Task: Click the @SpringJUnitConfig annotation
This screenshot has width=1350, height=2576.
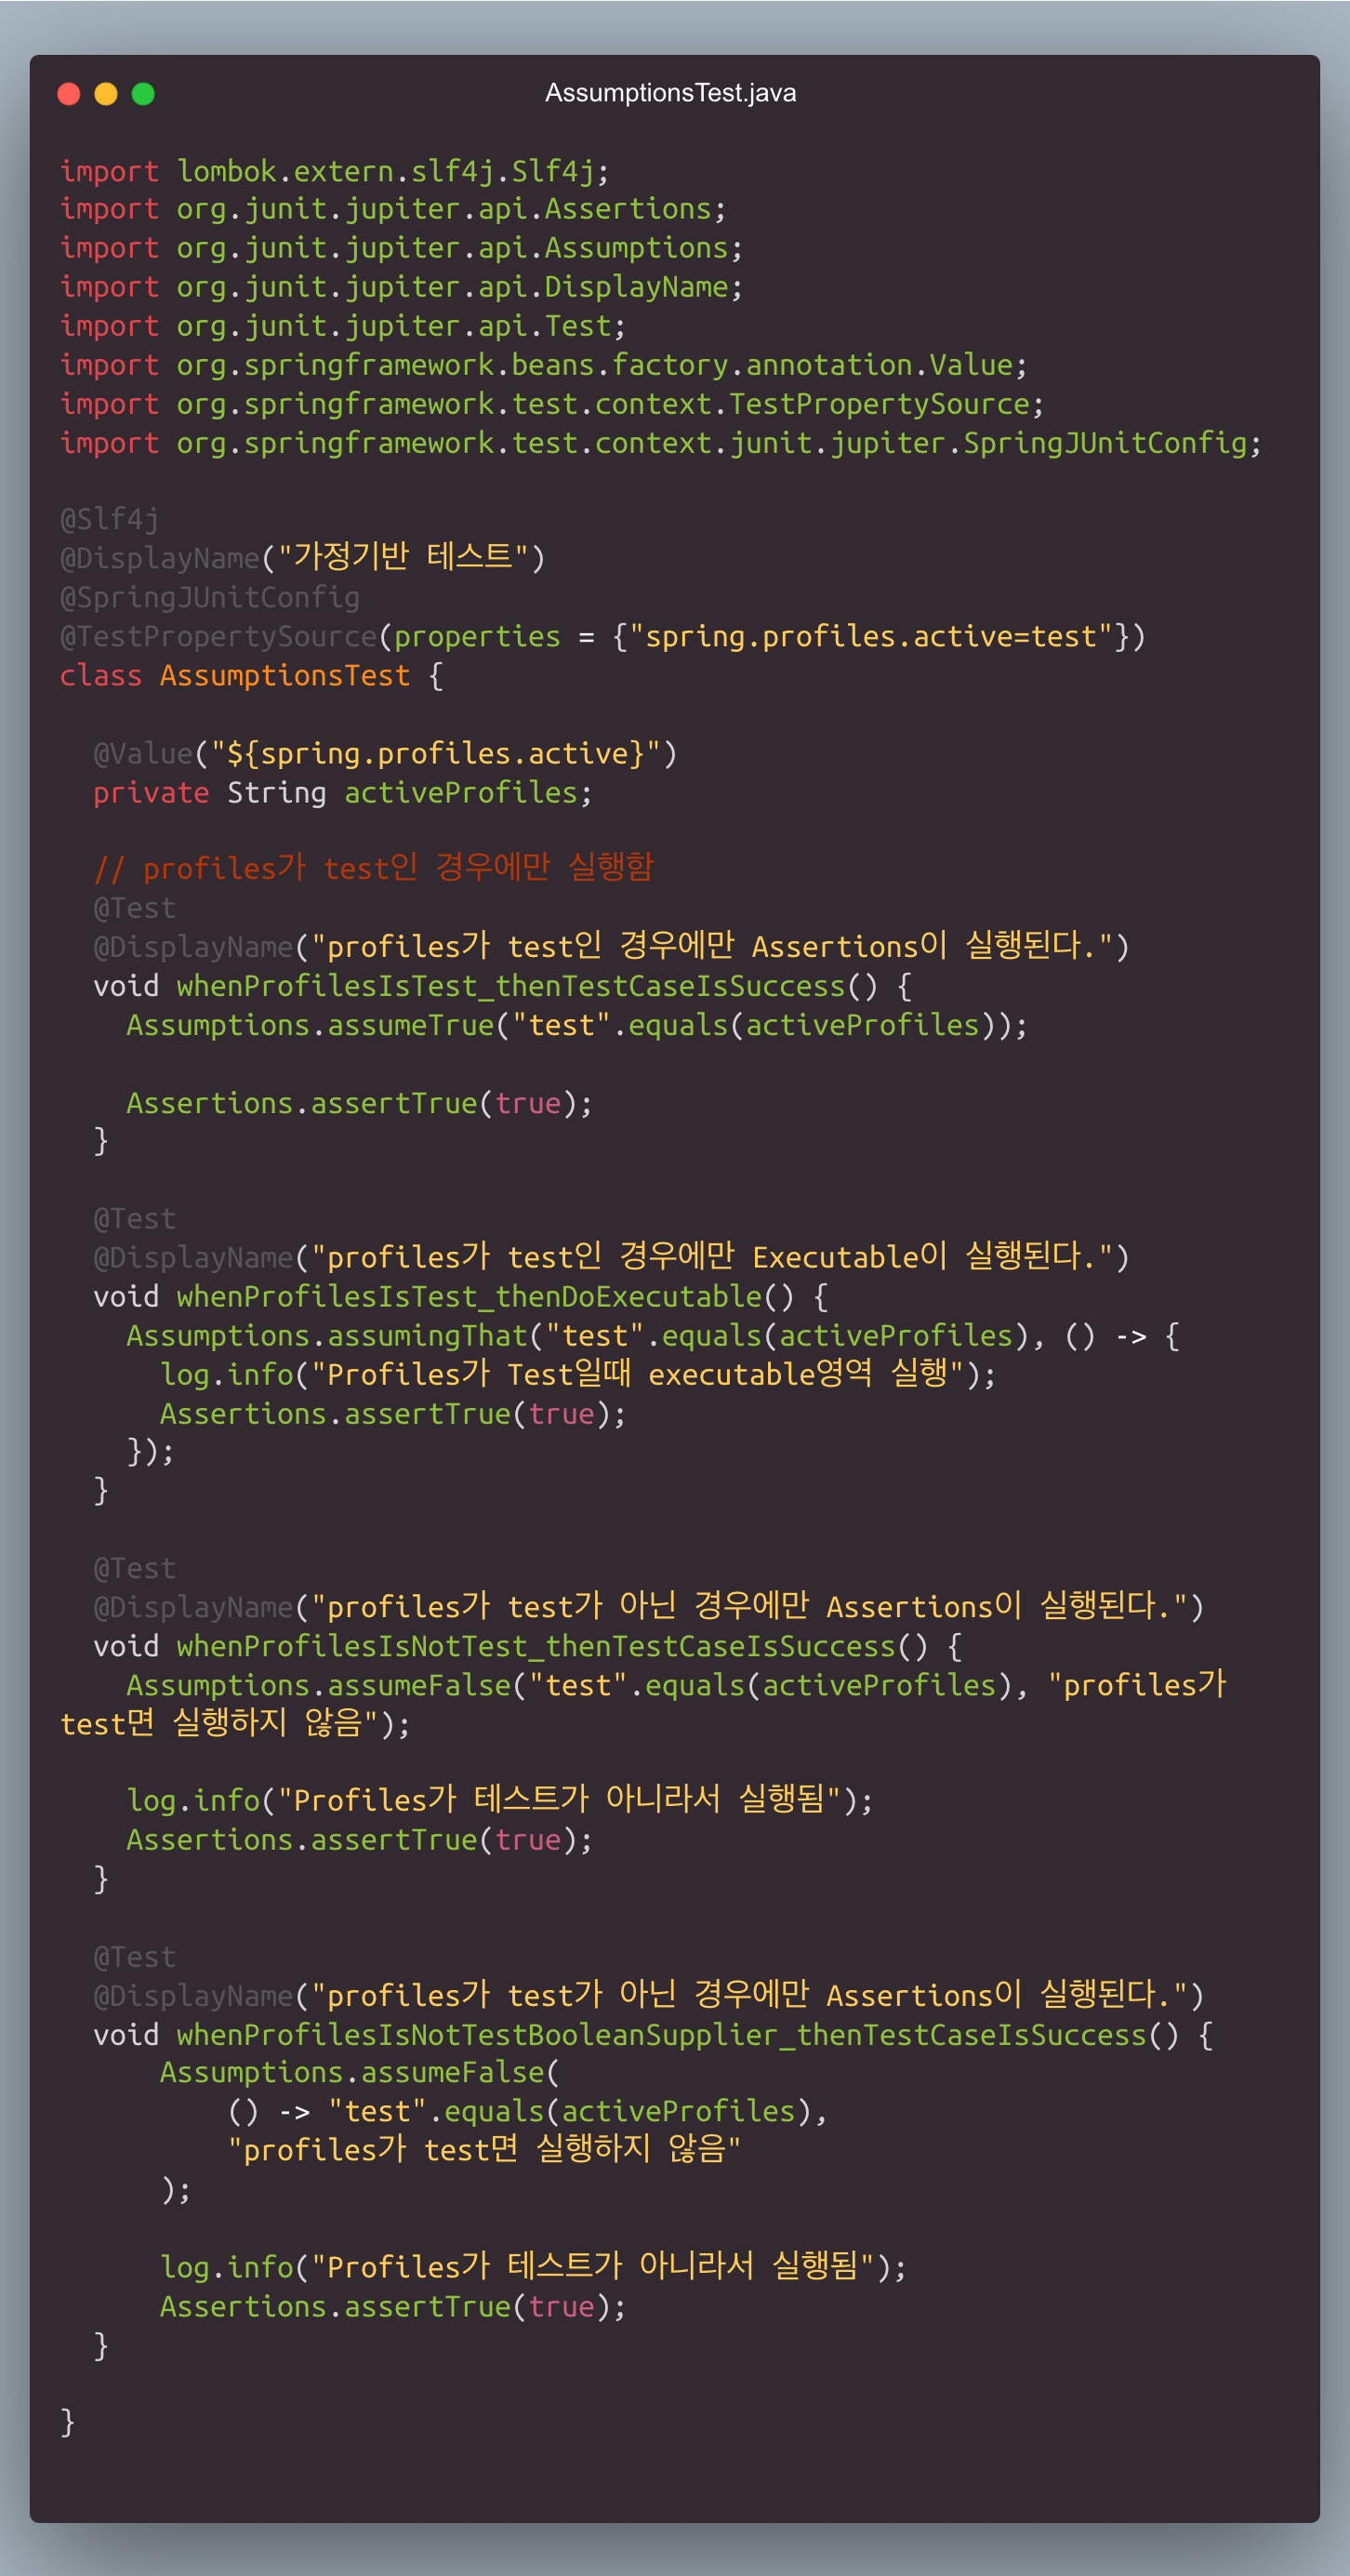Action: coord(210,597)
